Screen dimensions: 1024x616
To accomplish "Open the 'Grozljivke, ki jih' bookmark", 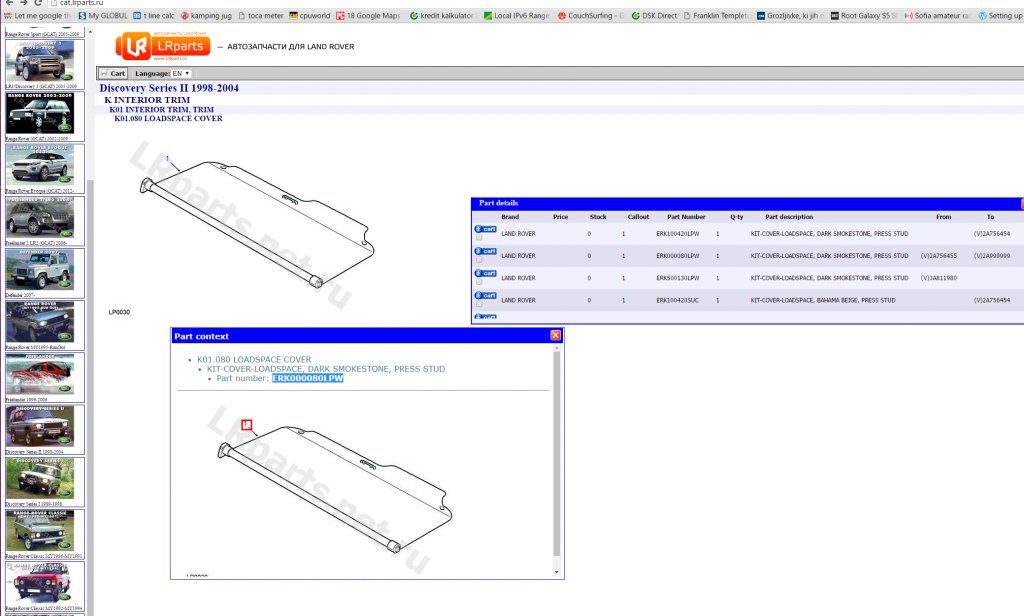I will (790, 16).
